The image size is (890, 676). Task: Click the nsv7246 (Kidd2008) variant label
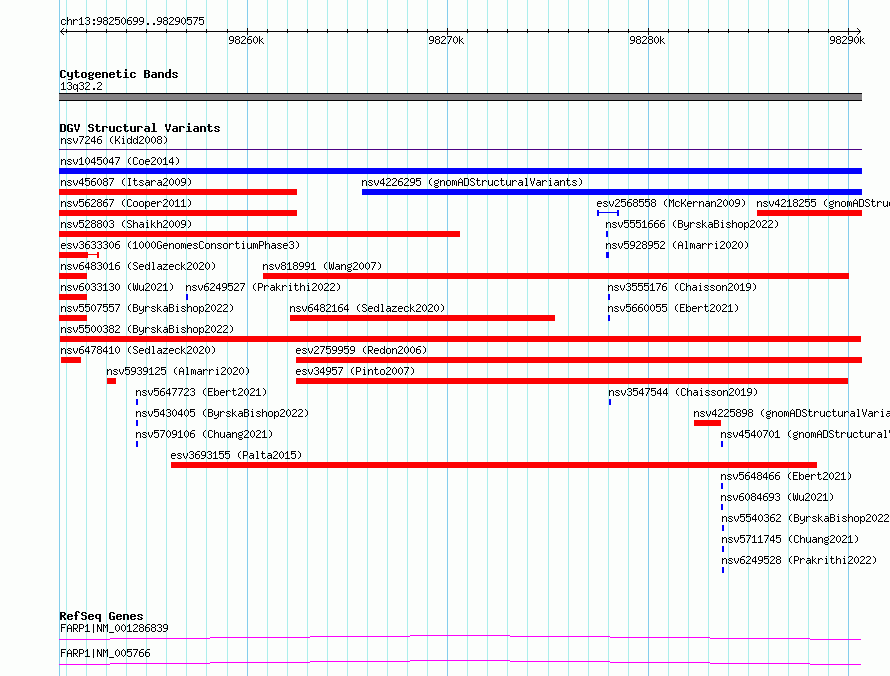click(114, 140)
